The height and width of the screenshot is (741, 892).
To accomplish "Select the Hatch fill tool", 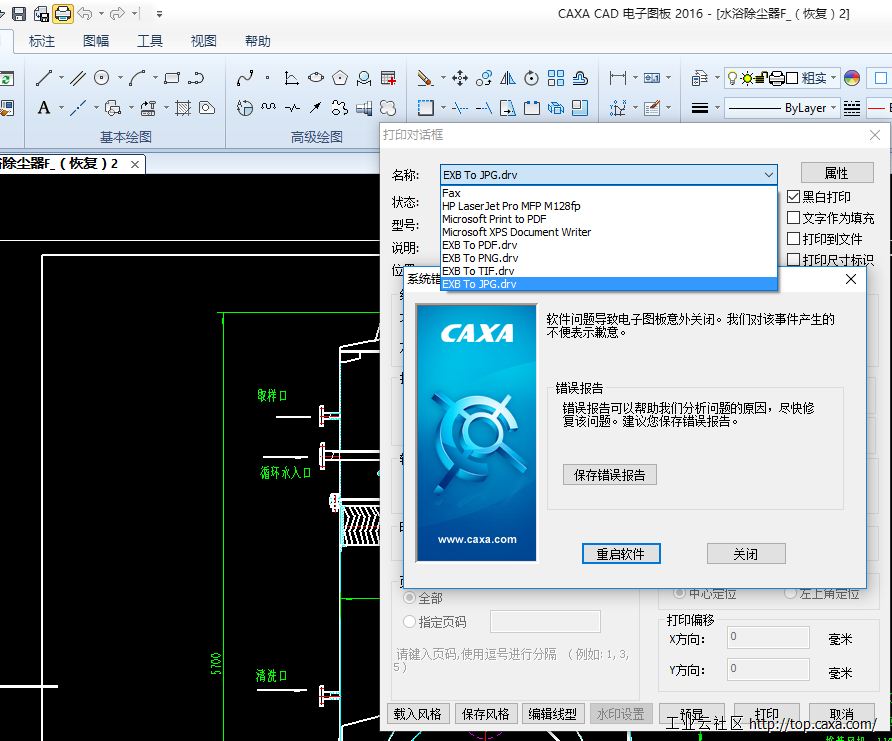I will 183,107.
